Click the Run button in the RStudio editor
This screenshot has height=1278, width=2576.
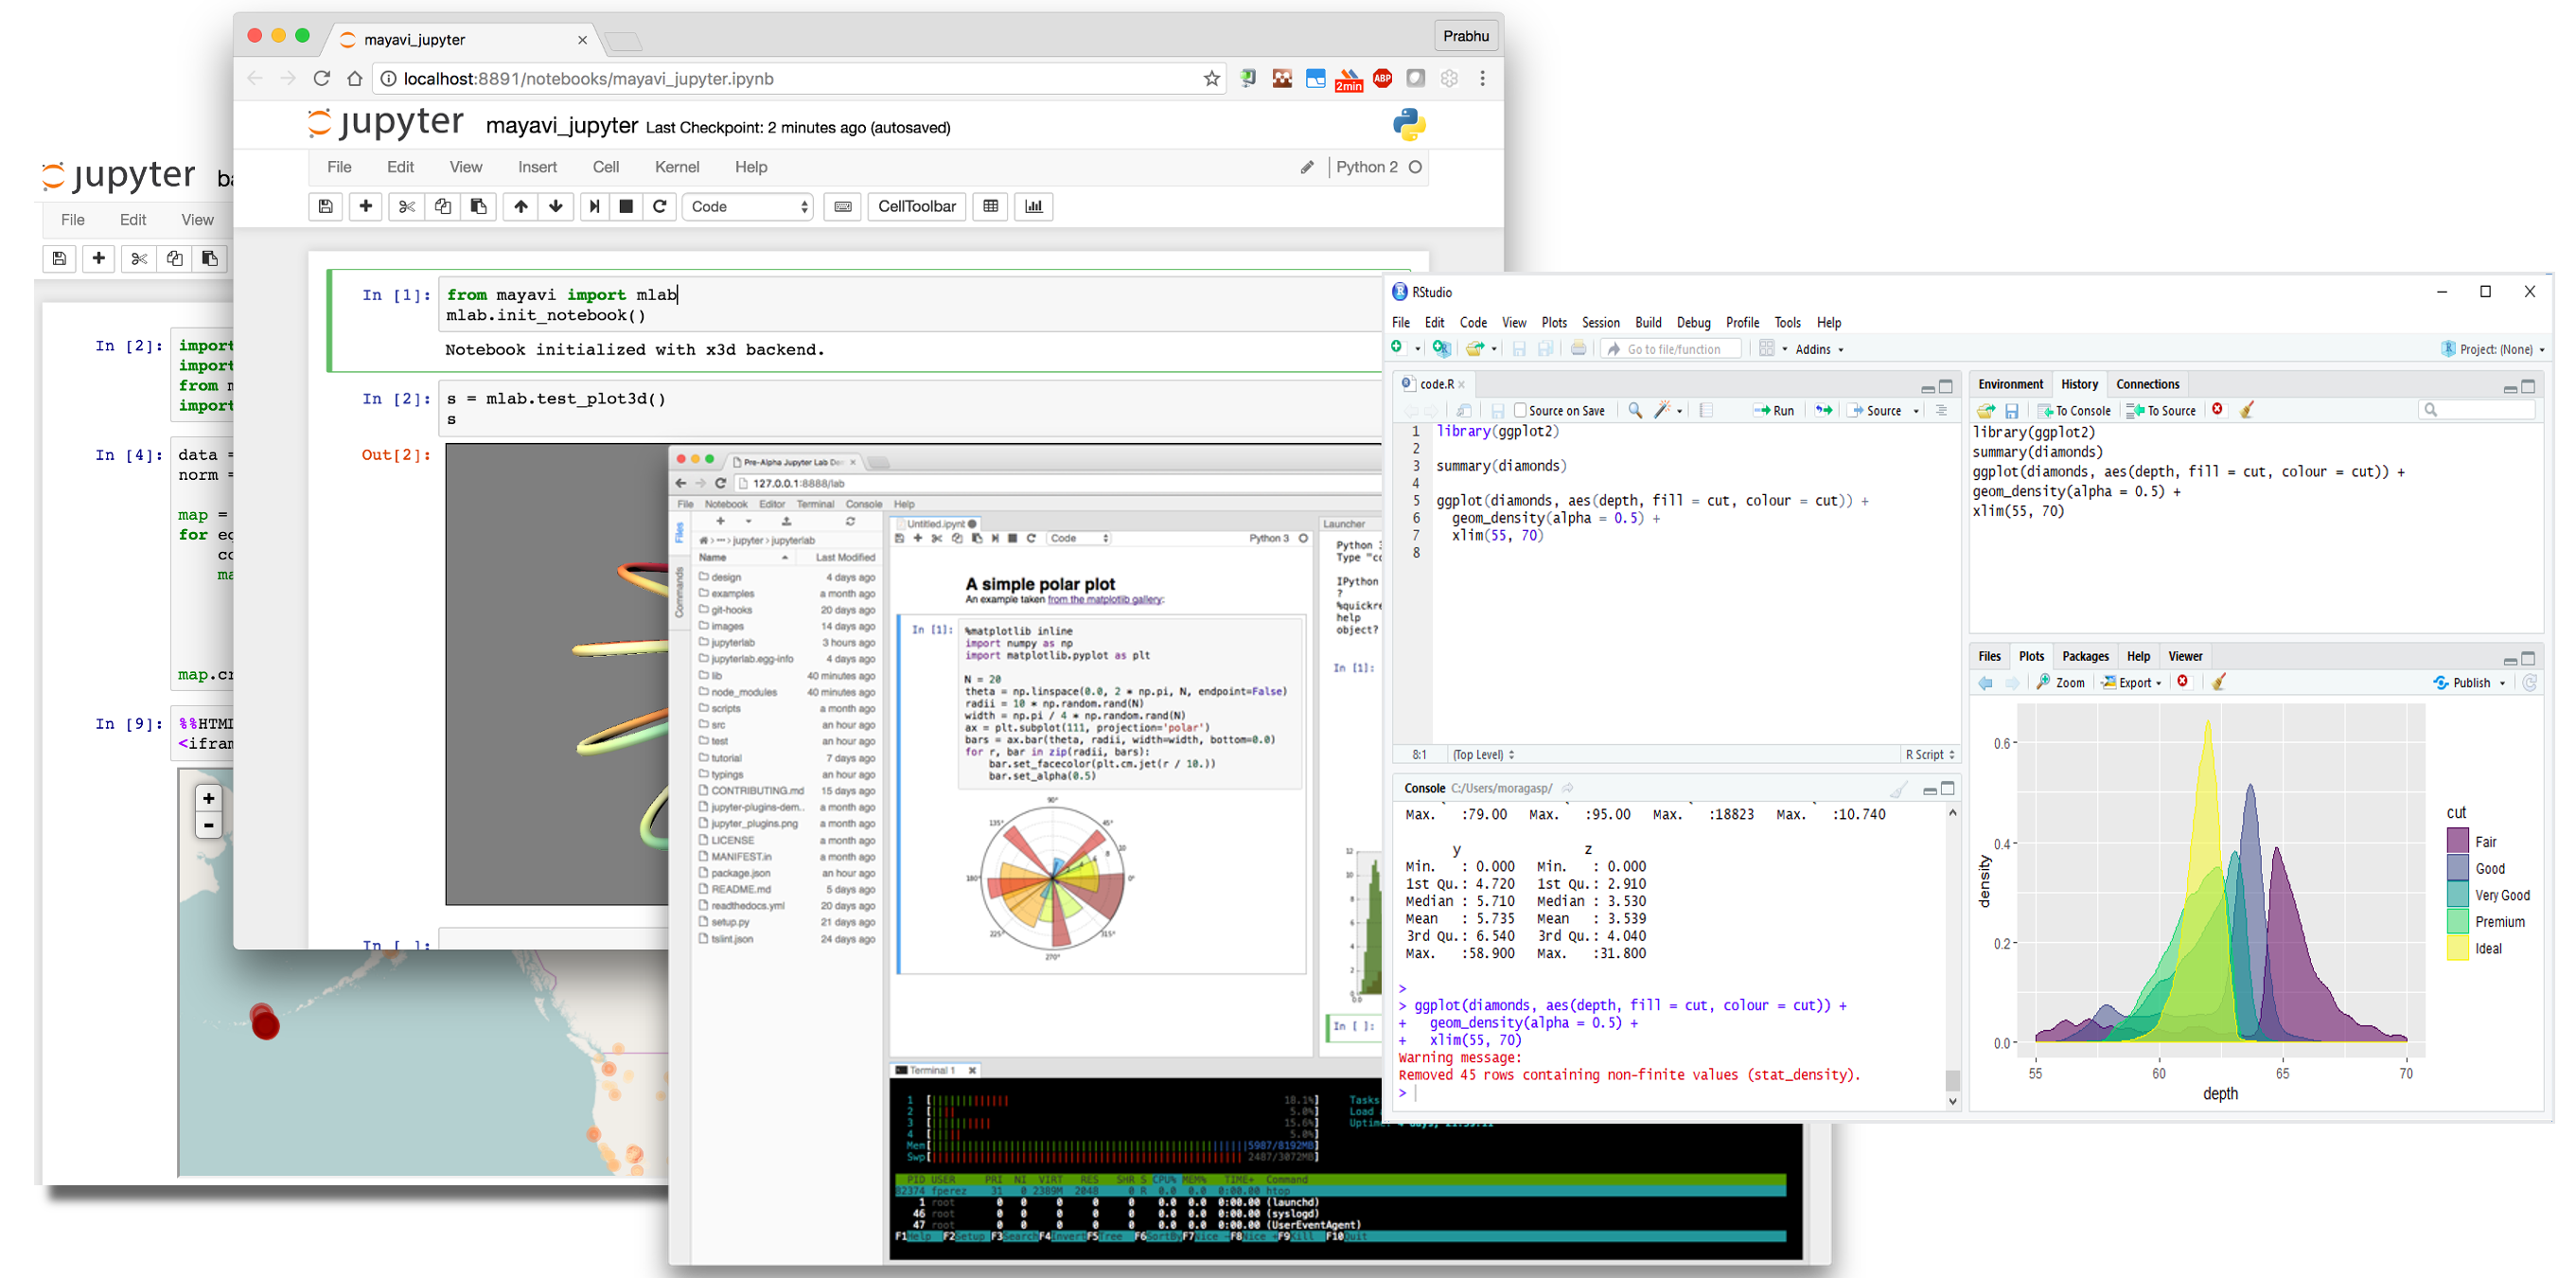click(x=1774, y=411)
